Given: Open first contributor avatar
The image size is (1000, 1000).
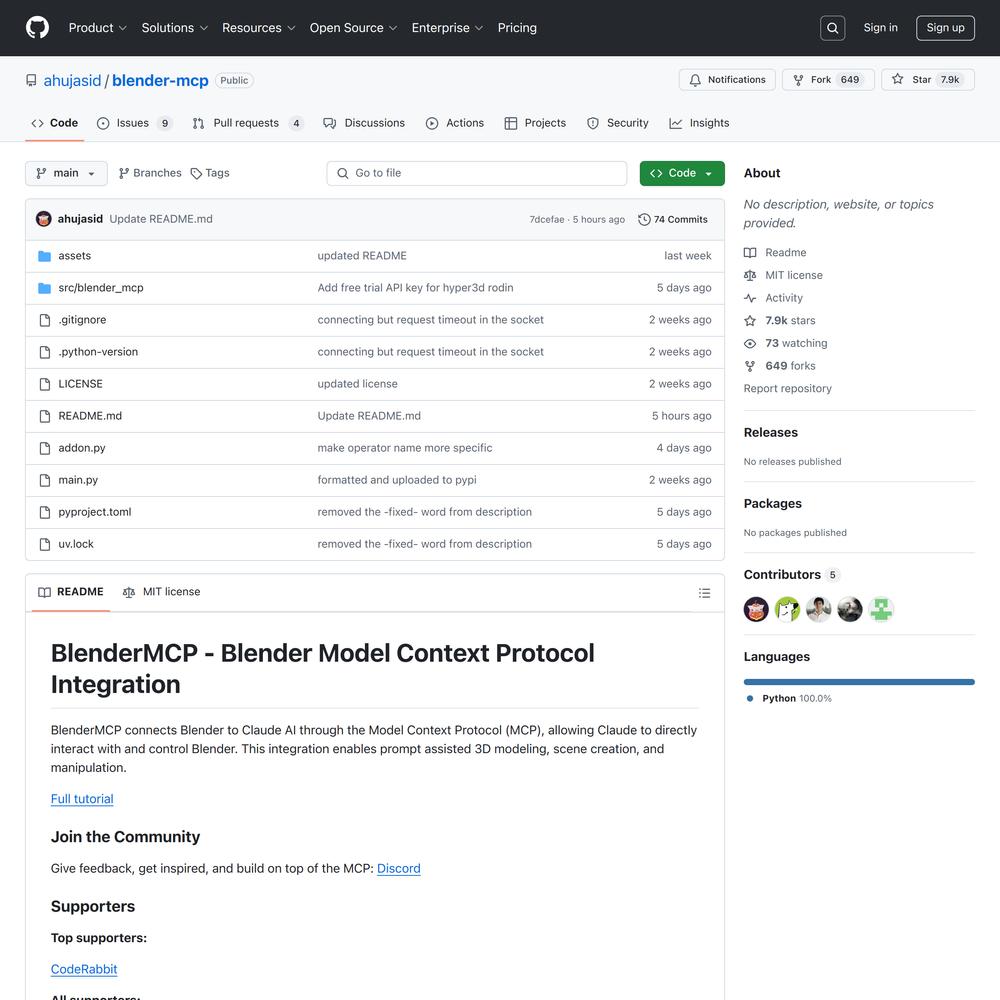Looking at the screenshot, I should (756, 609).
